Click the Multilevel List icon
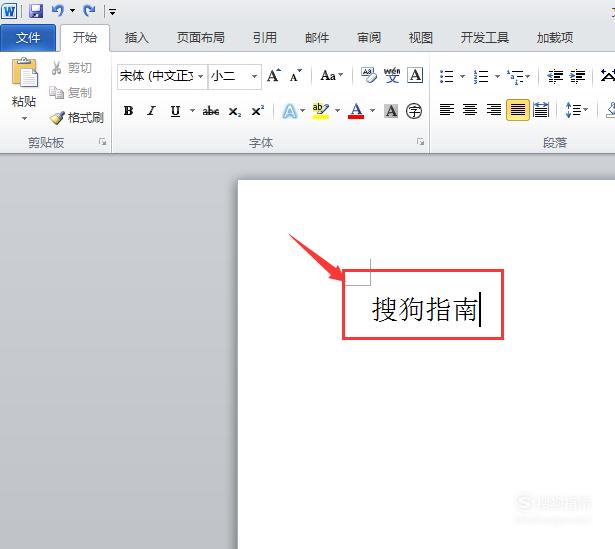Viewport: 615px width, 549px height. pos(515,76)
